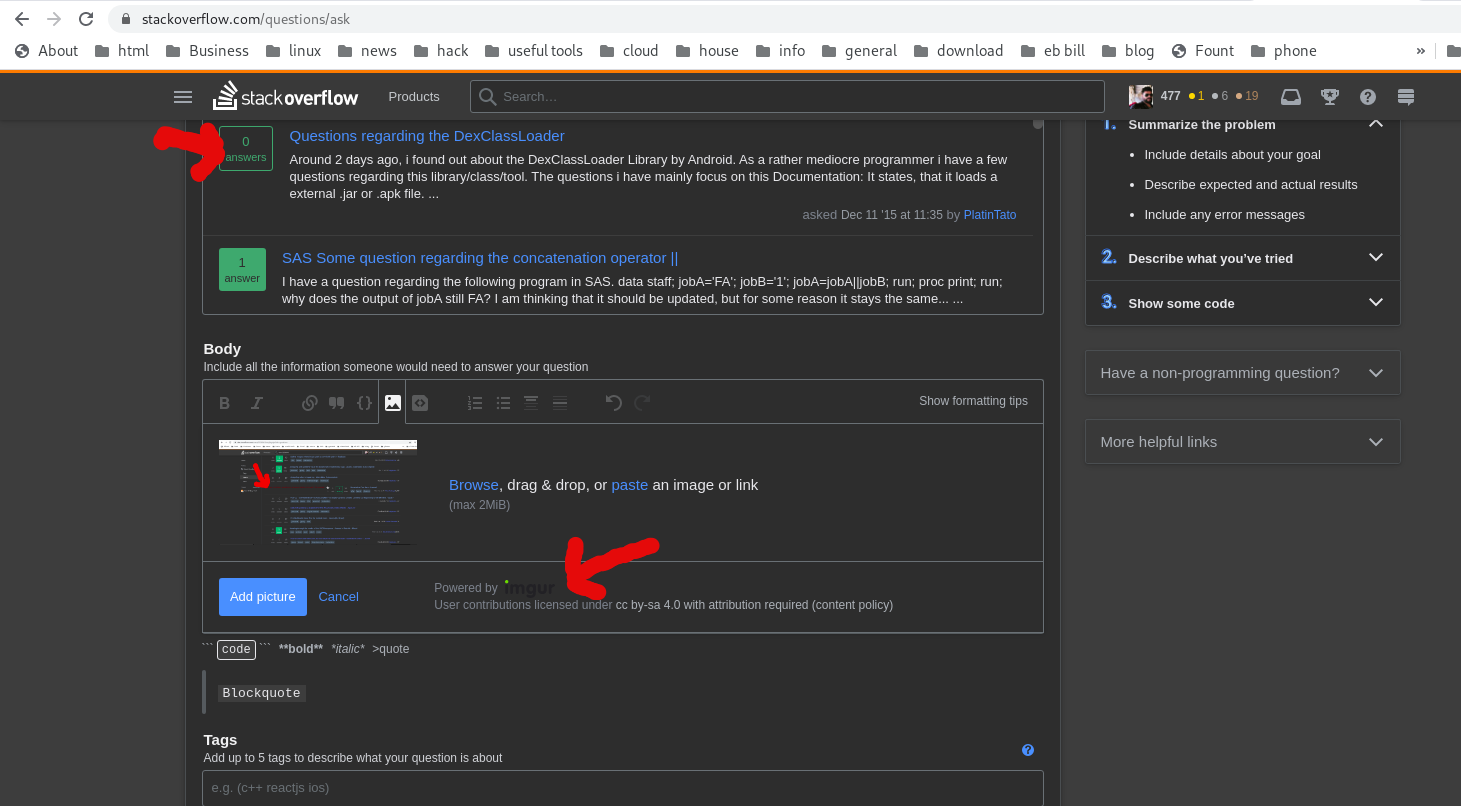
Task: Open Questions regarding the DexClassLoader link
Action: pos(427,136)
